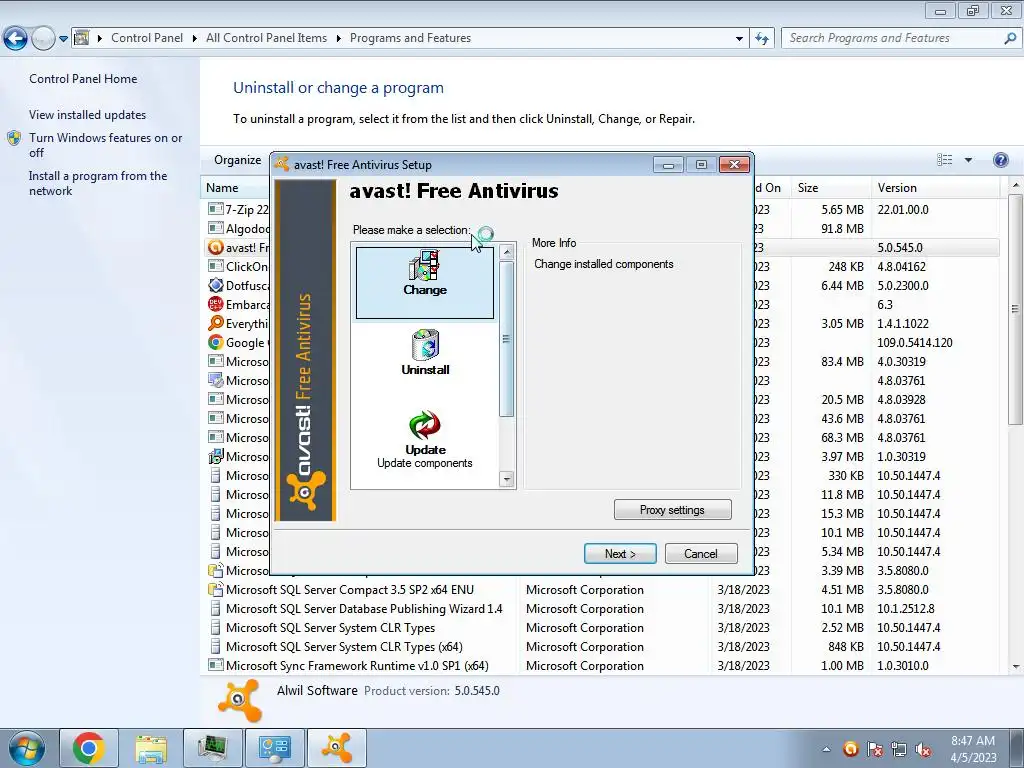Select the ClickOnce program icon

pyautogui.click(x=216, y=266)
